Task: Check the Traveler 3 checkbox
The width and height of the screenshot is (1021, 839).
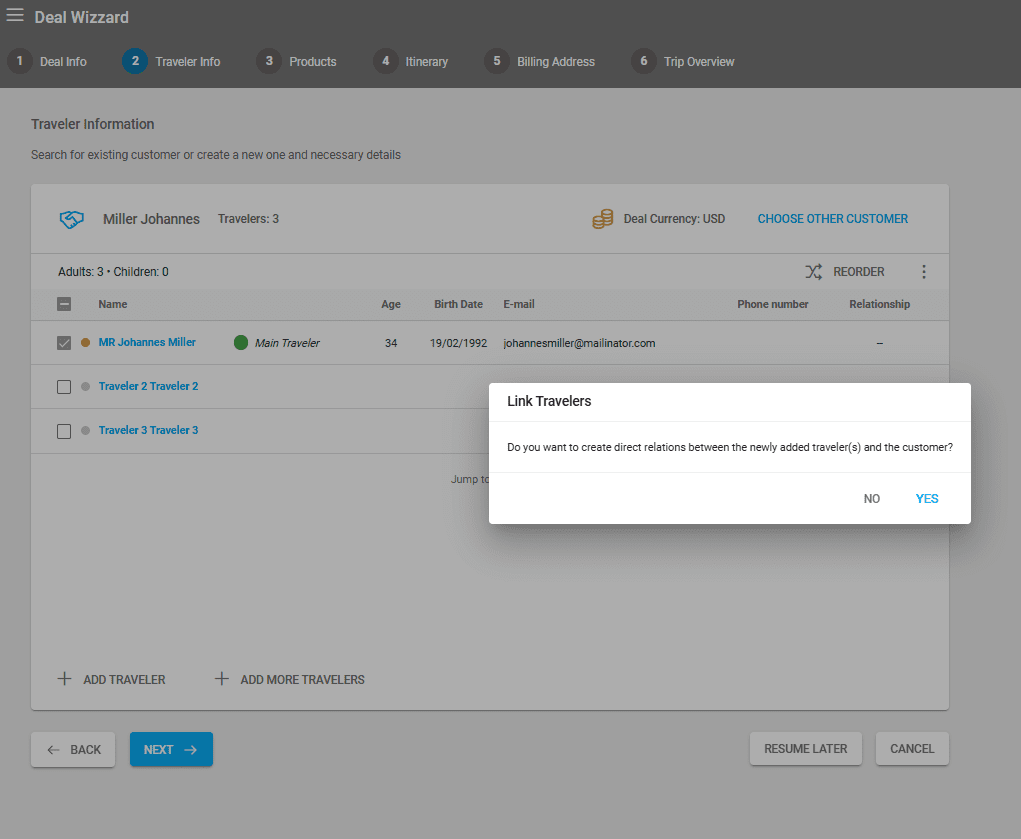Action: pos(64,431)
